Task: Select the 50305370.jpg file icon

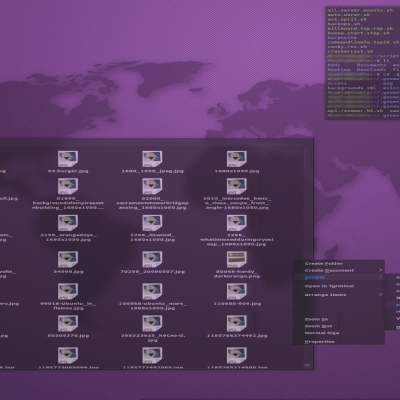Action: click(68, 323)
